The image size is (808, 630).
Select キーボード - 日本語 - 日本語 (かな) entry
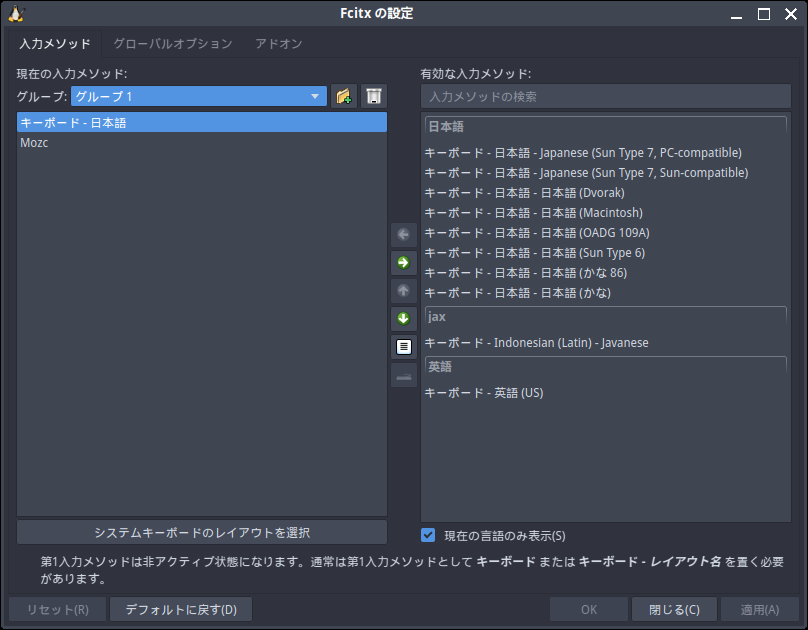[x=605, y=293]
